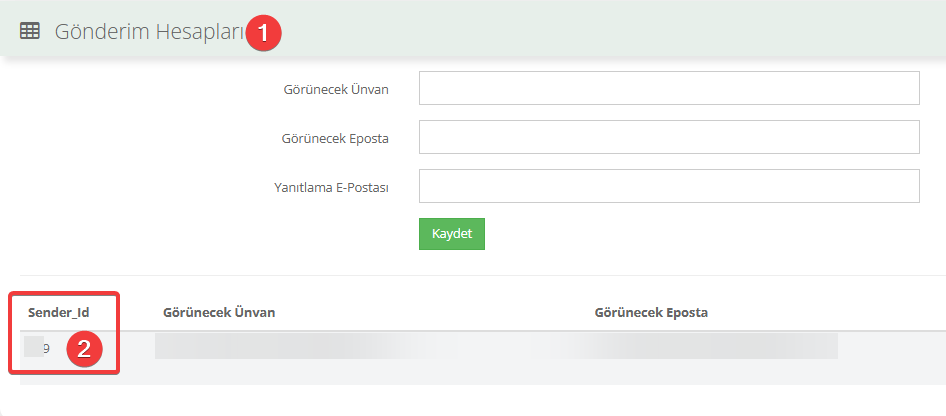The width and height of the screenshot is (946, 416).
Task: Click red annotation badge number 2
Action: tap(84, 349)
